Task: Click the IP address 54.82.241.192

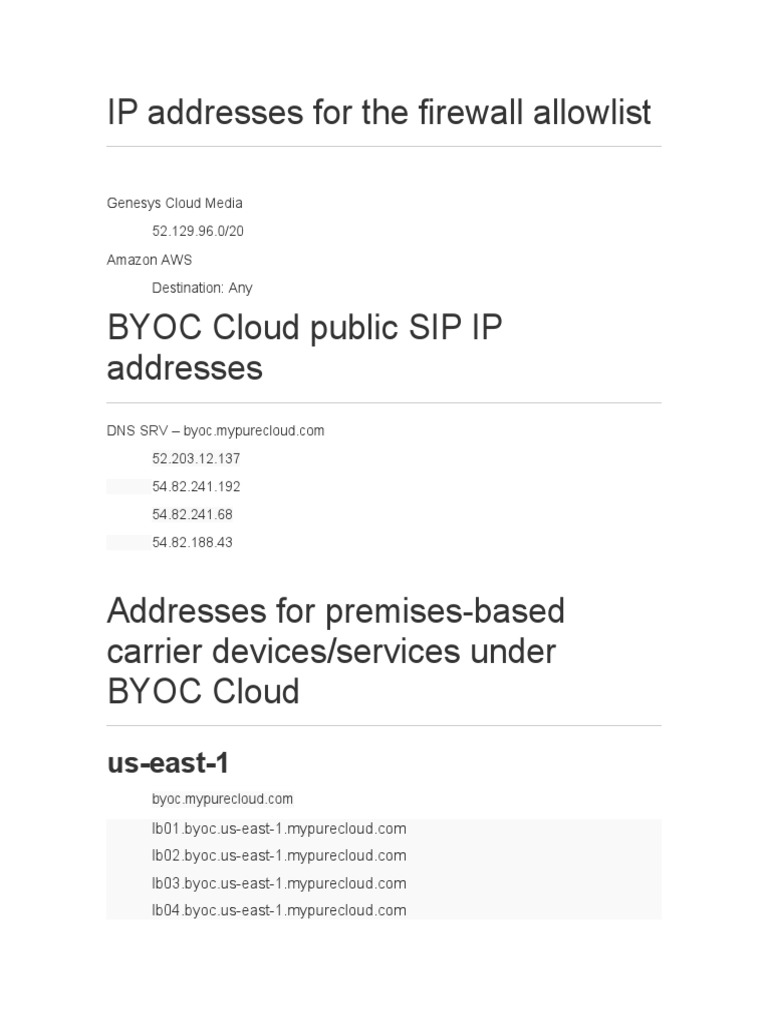Action: (x=196, y=487)
